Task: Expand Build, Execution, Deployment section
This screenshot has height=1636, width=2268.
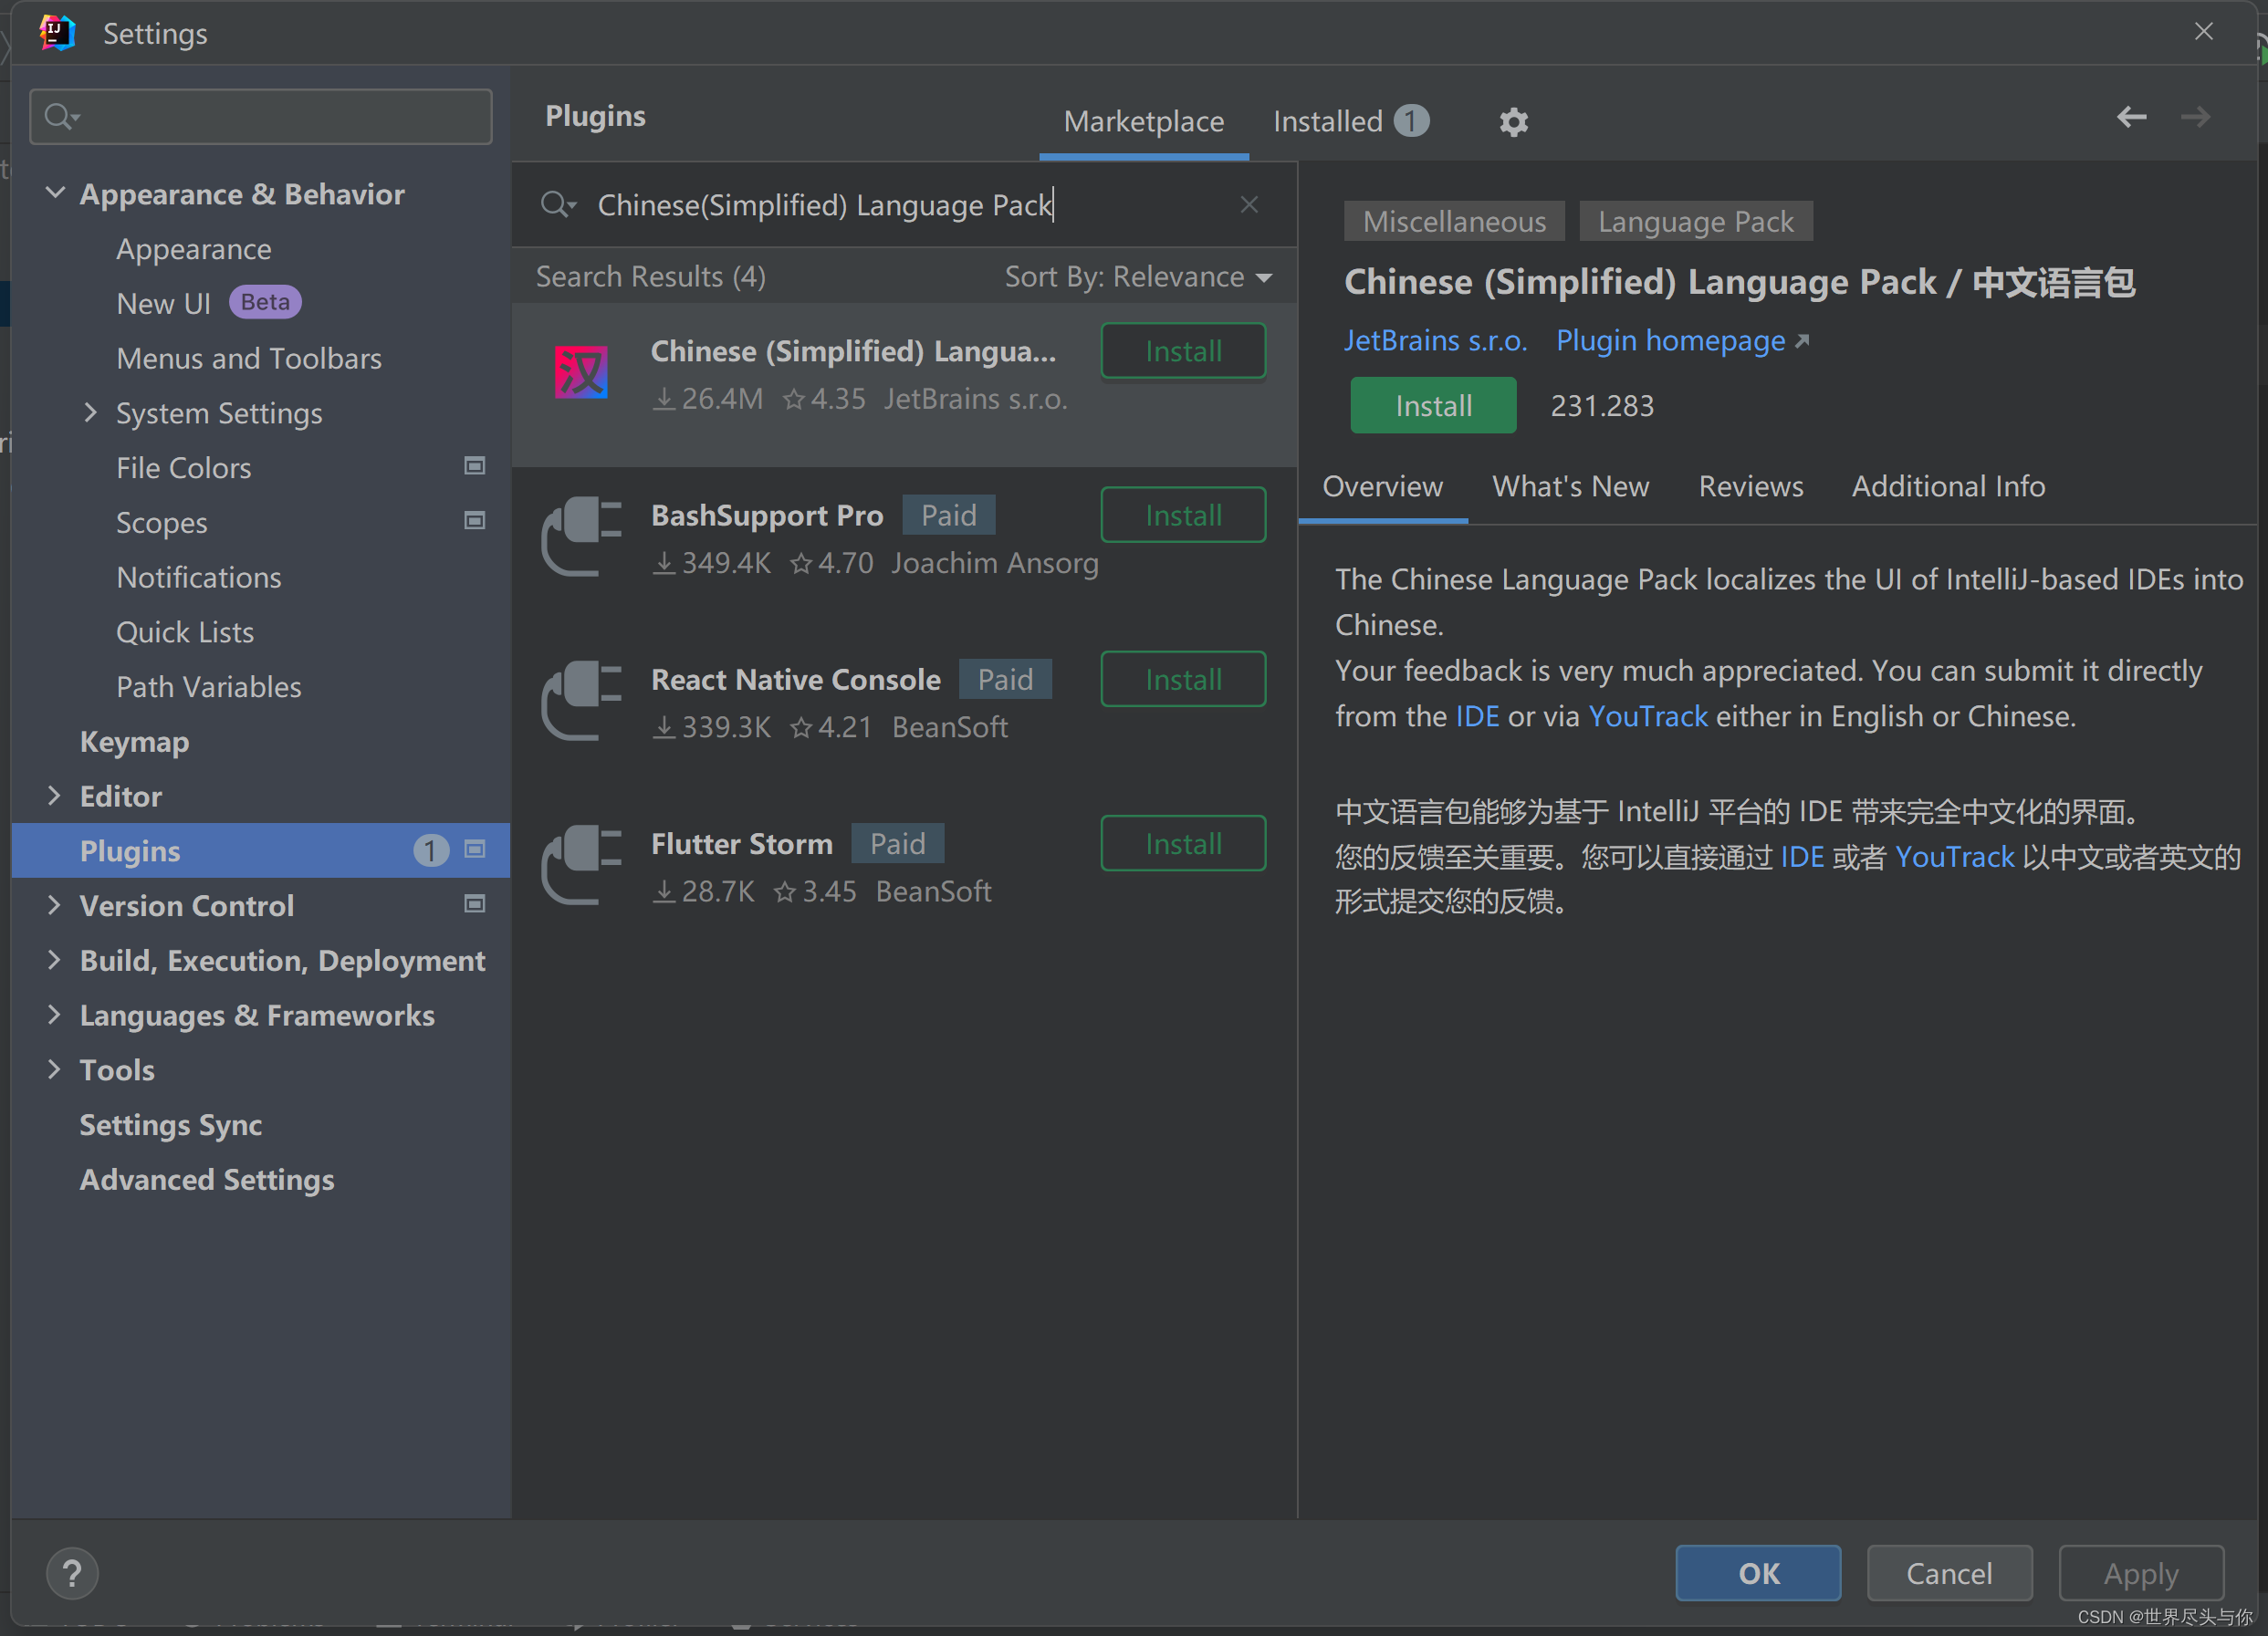Action: (55, 960)
